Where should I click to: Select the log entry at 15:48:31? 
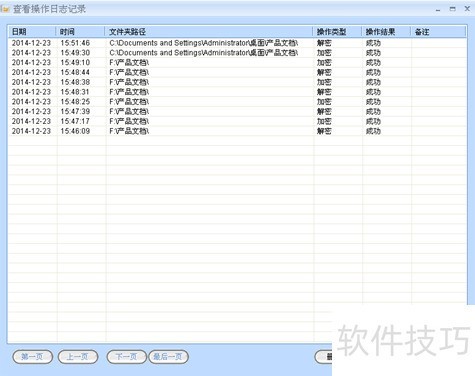pyautogui.click(x=237, y=92)
